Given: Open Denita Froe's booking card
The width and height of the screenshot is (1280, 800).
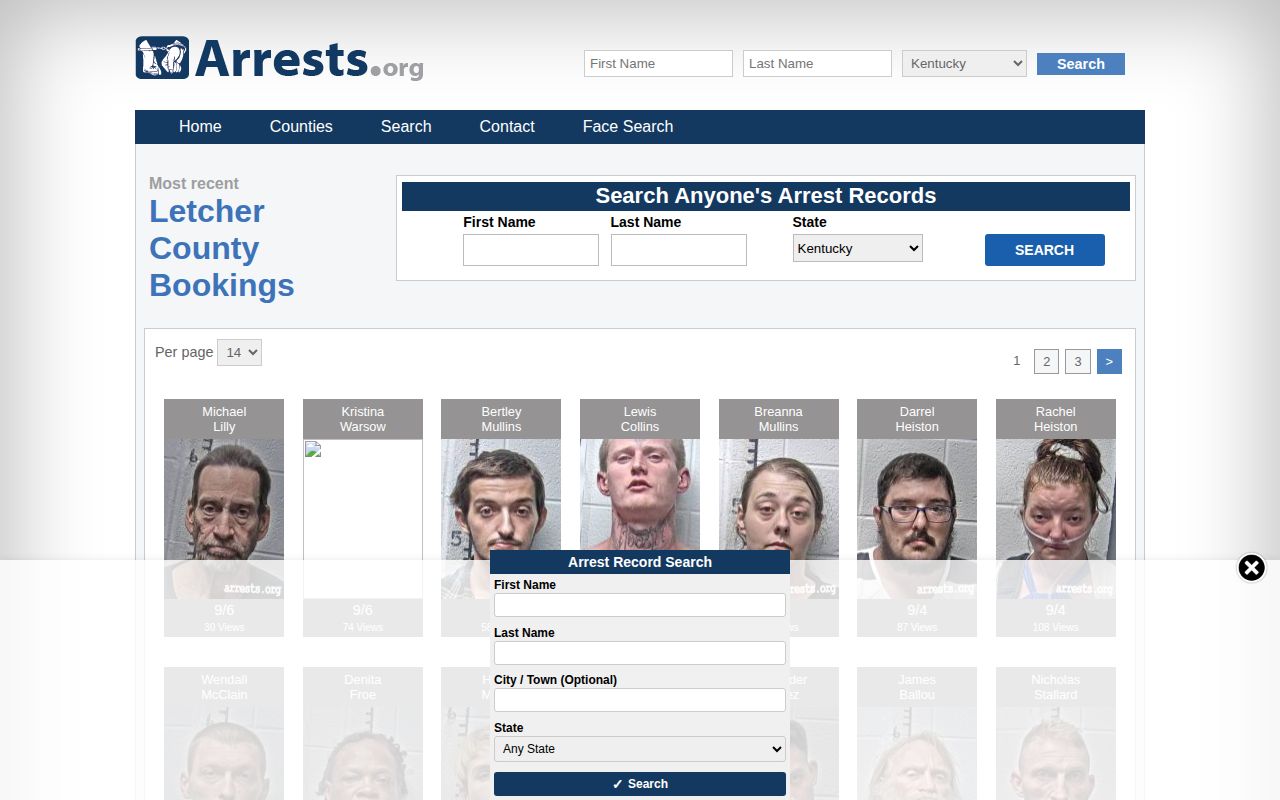Looking at the screenshot, I should pos(363,733).
